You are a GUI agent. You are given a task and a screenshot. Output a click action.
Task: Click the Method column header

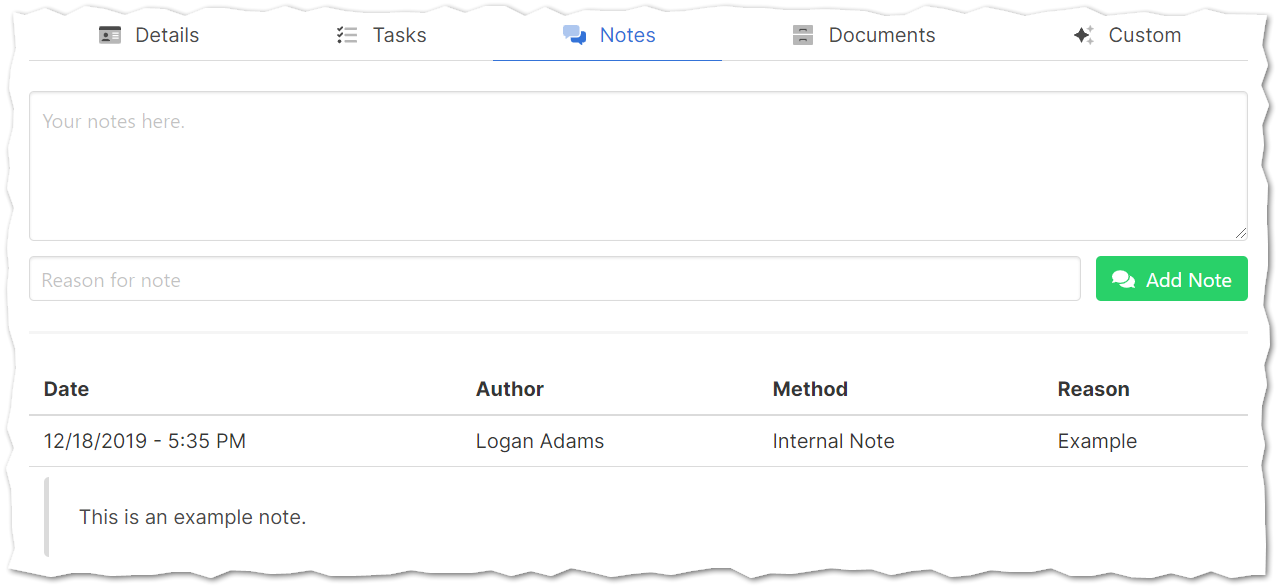810,389
